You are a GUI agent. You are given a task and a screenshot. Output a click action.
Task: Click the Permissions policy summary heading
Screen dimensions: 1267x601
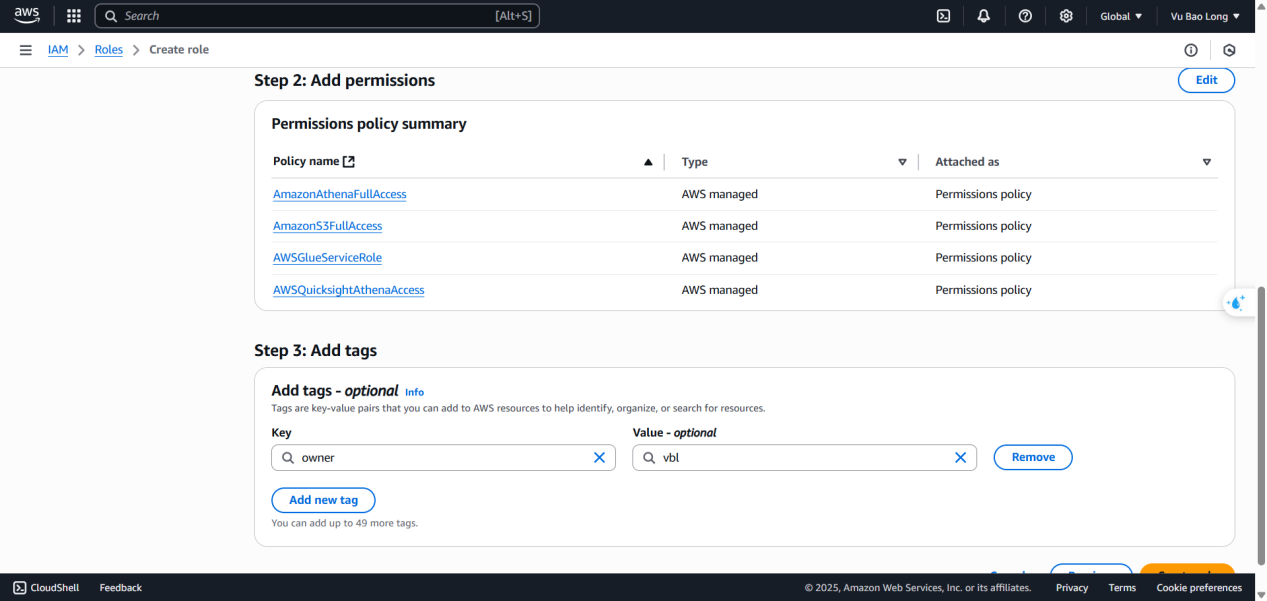click(x=369, y=124)
